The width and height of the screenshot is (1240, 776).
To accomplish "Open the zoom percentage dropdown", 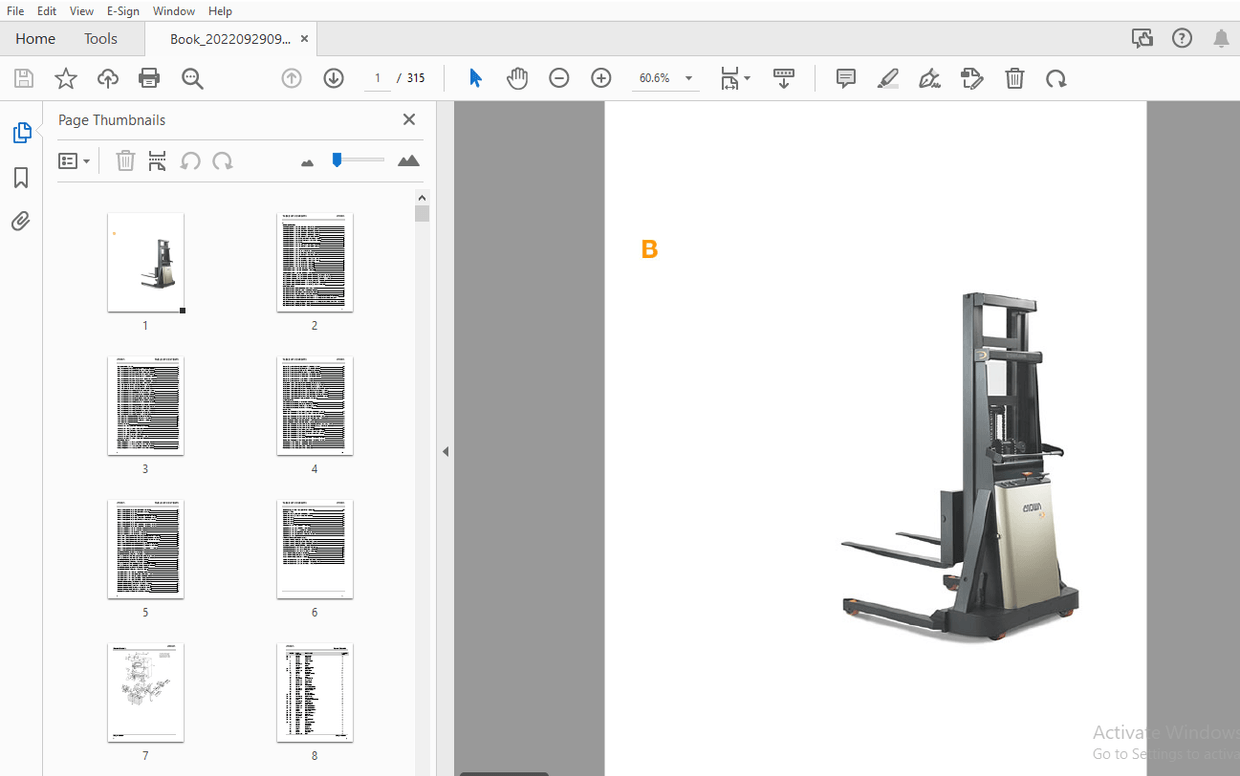I will tap(688, 77).
